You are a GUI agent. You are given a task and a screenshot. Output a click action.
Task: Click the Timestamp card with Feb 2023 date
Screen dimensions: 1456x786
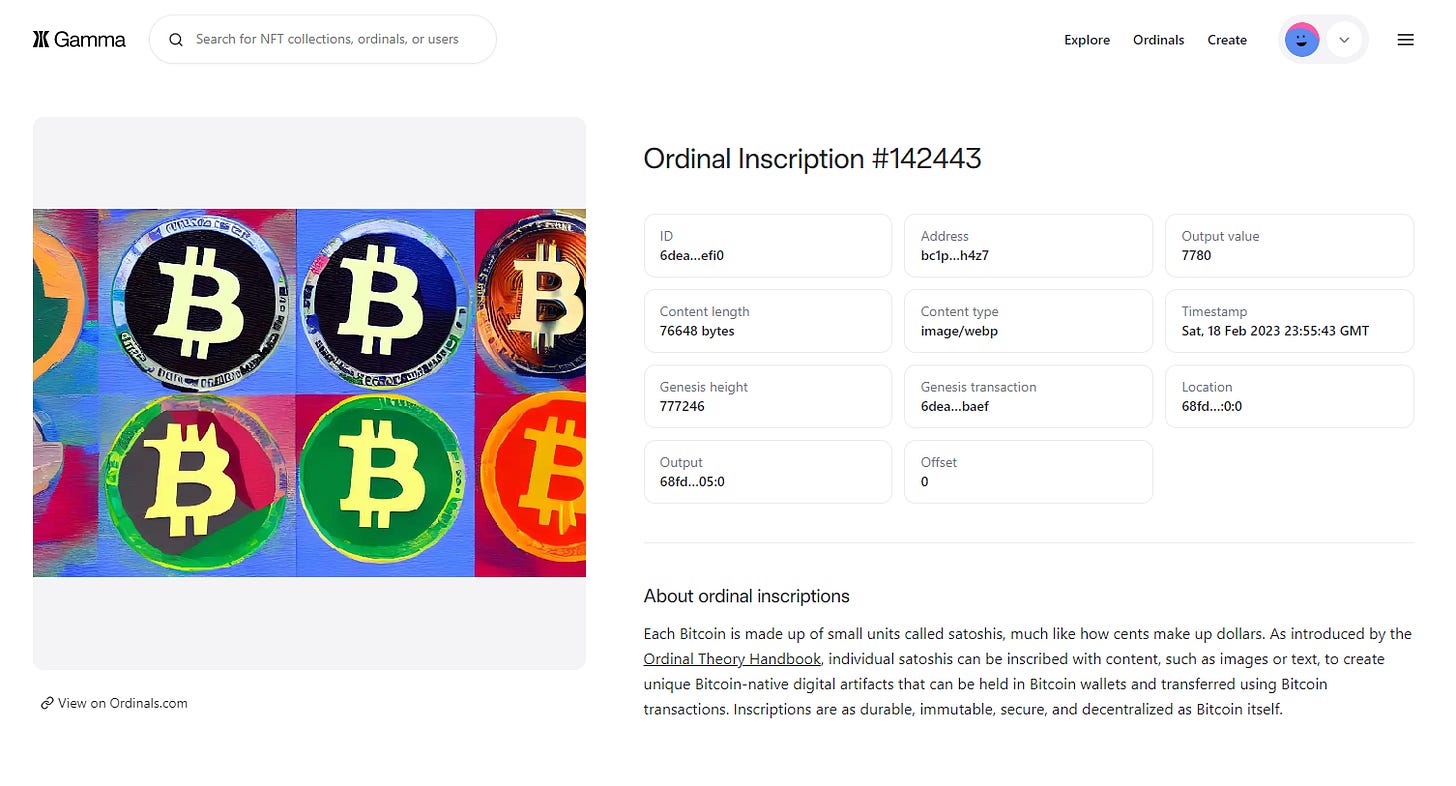1288,321
